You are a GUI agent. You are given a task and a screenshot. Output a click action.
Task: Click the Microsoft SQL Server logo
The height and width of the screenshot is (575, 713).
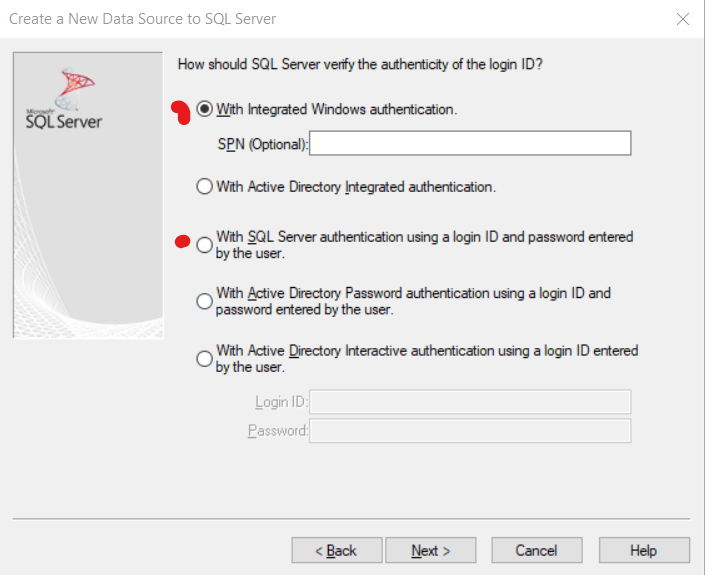pyautogui.click(x=63, y=105)
